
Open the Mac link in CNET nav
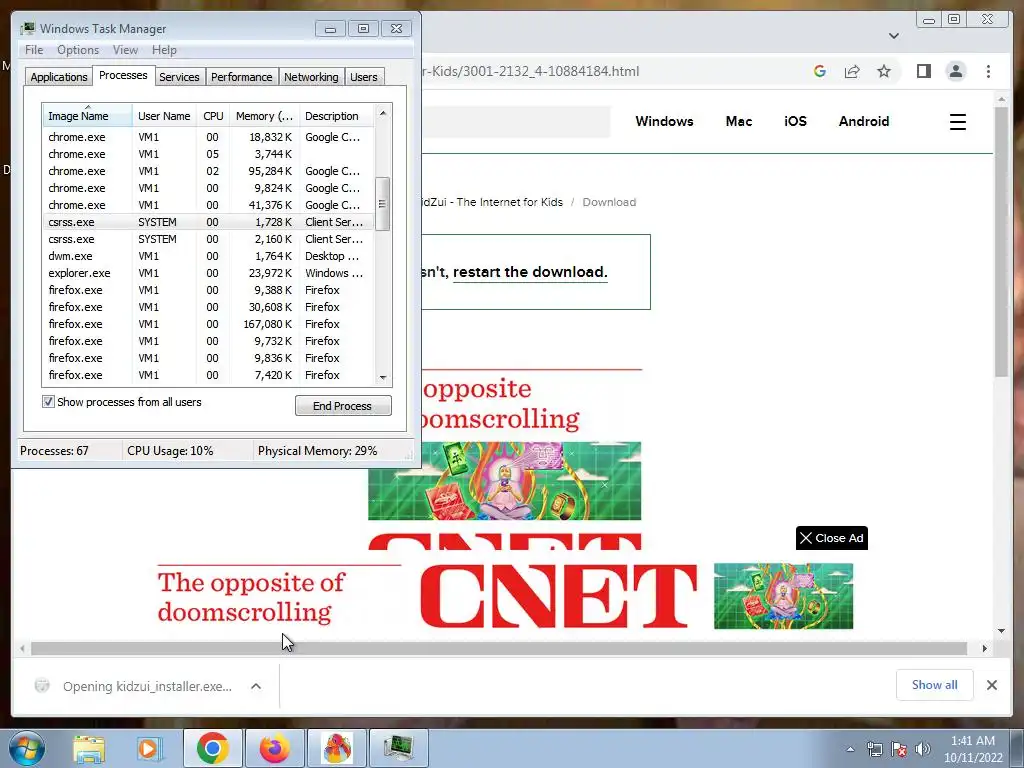click(x=739, y=121)
